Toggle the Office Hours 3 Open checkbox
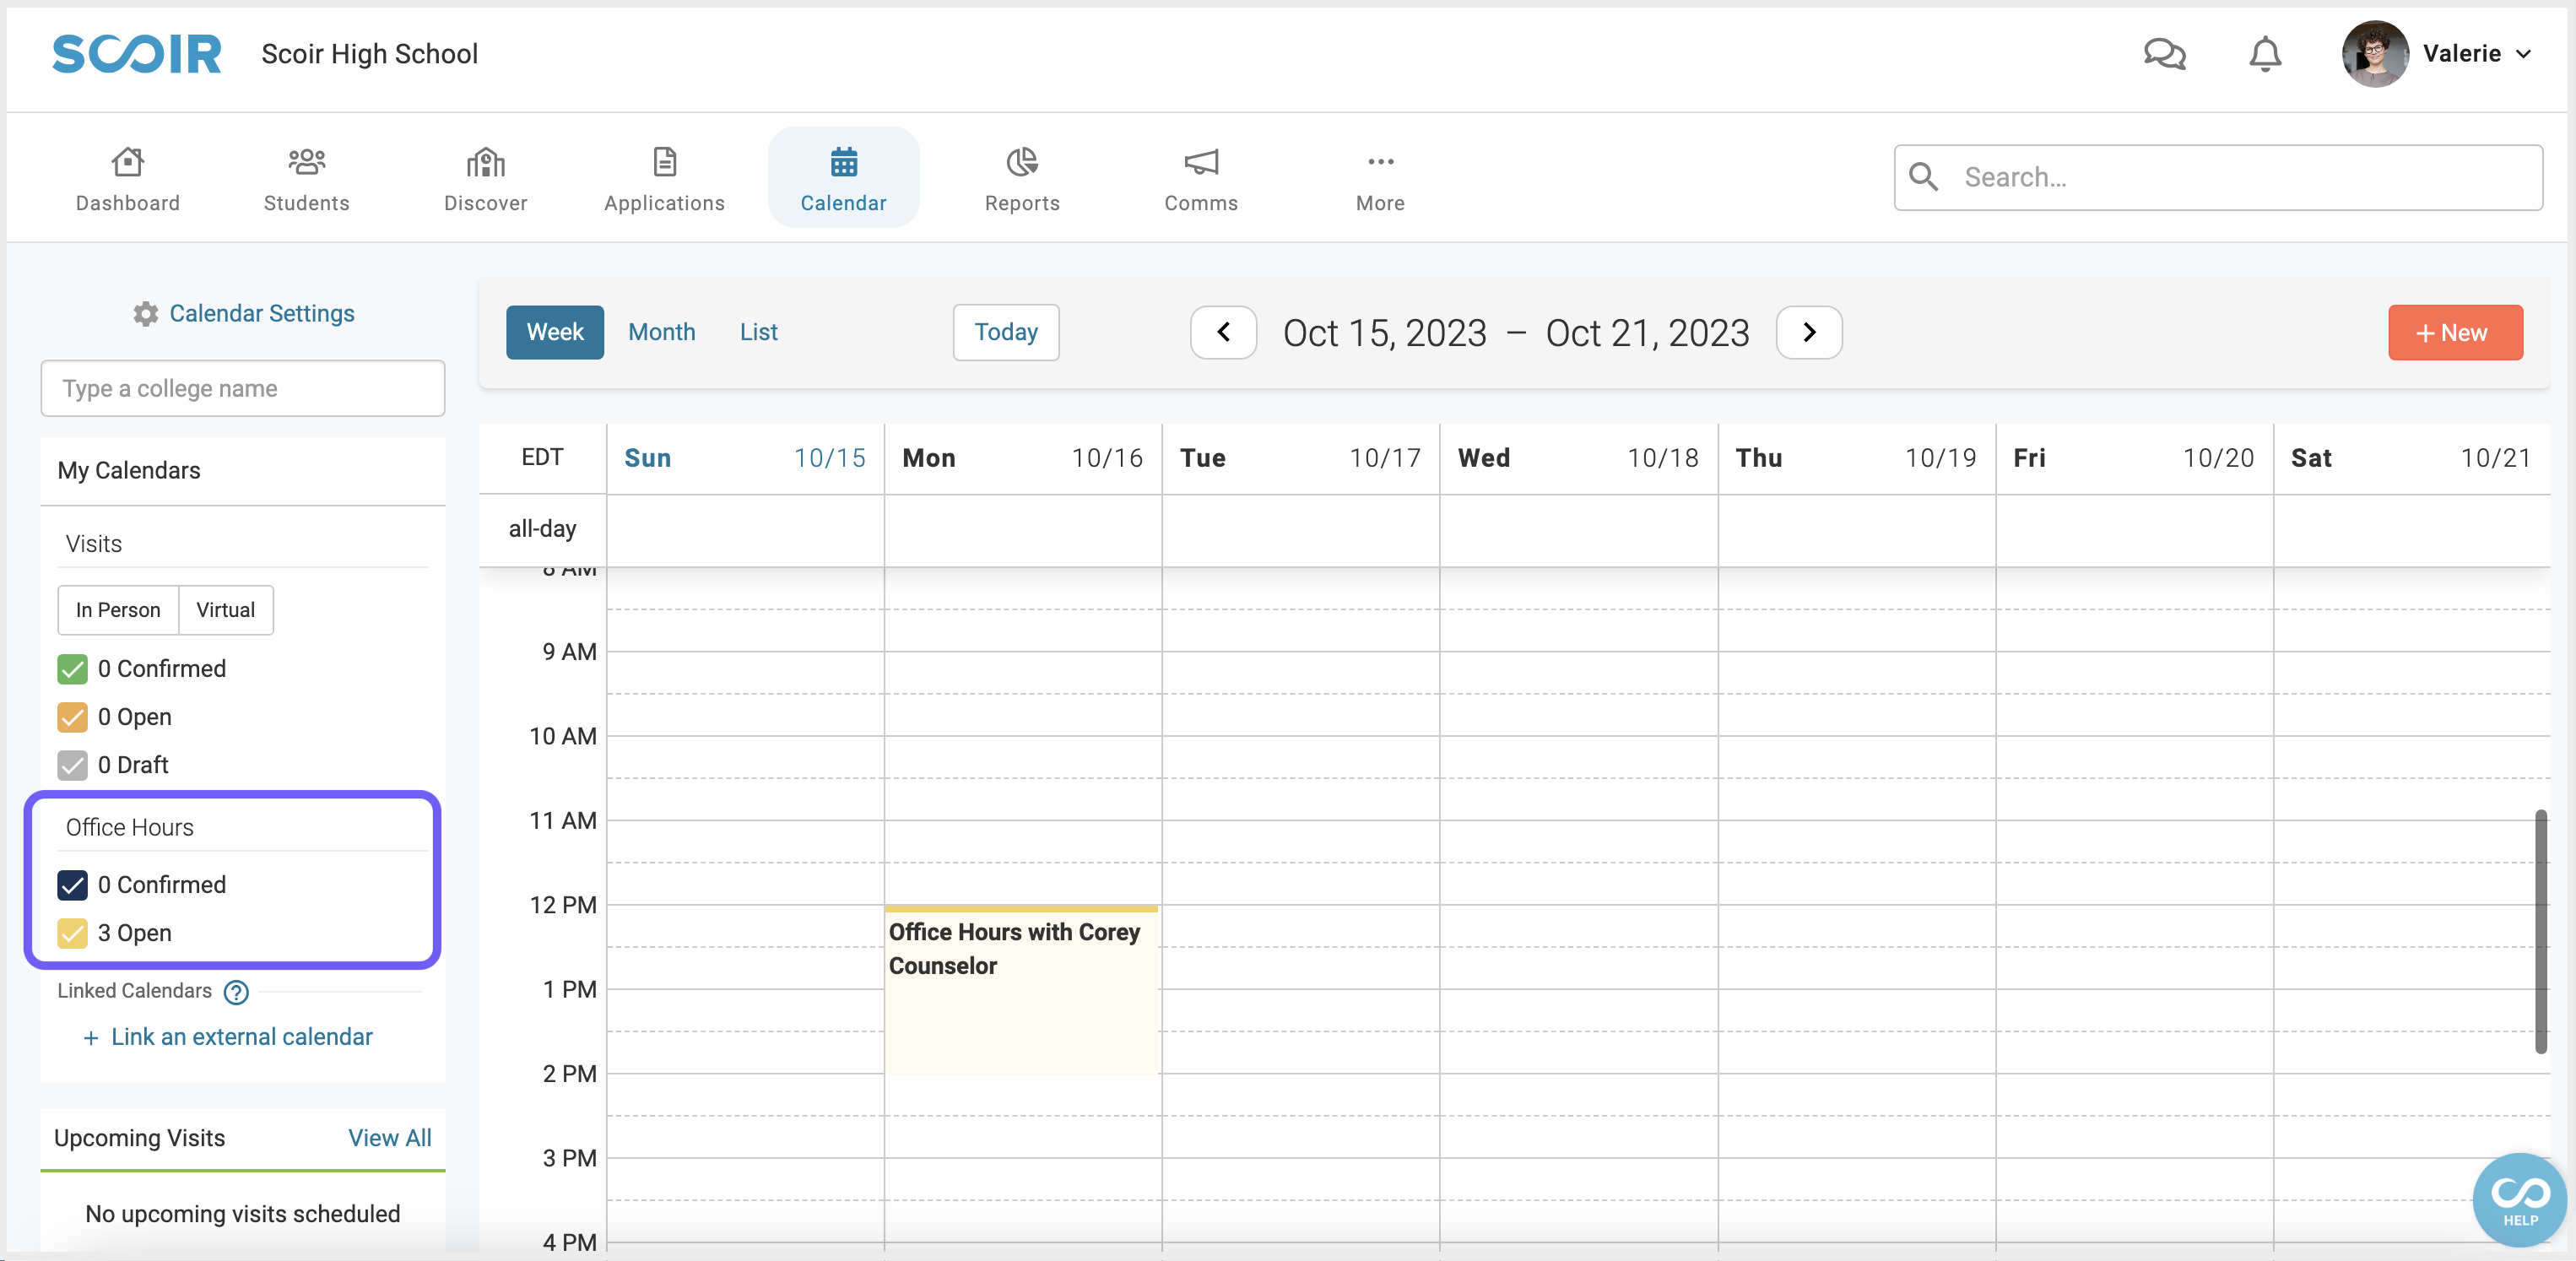This screenshot has width=2576, height=1261. click(73, 933)
